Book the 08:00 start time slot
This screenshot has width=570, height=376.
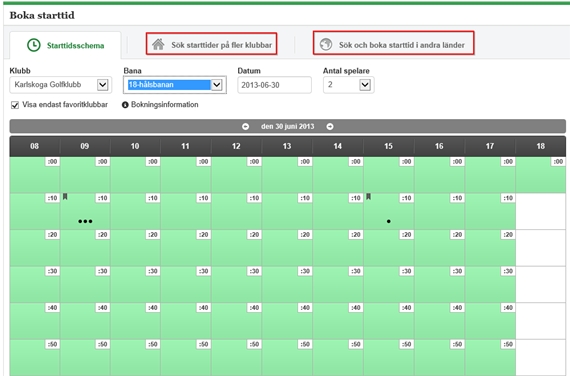click(x=35, y=175)
